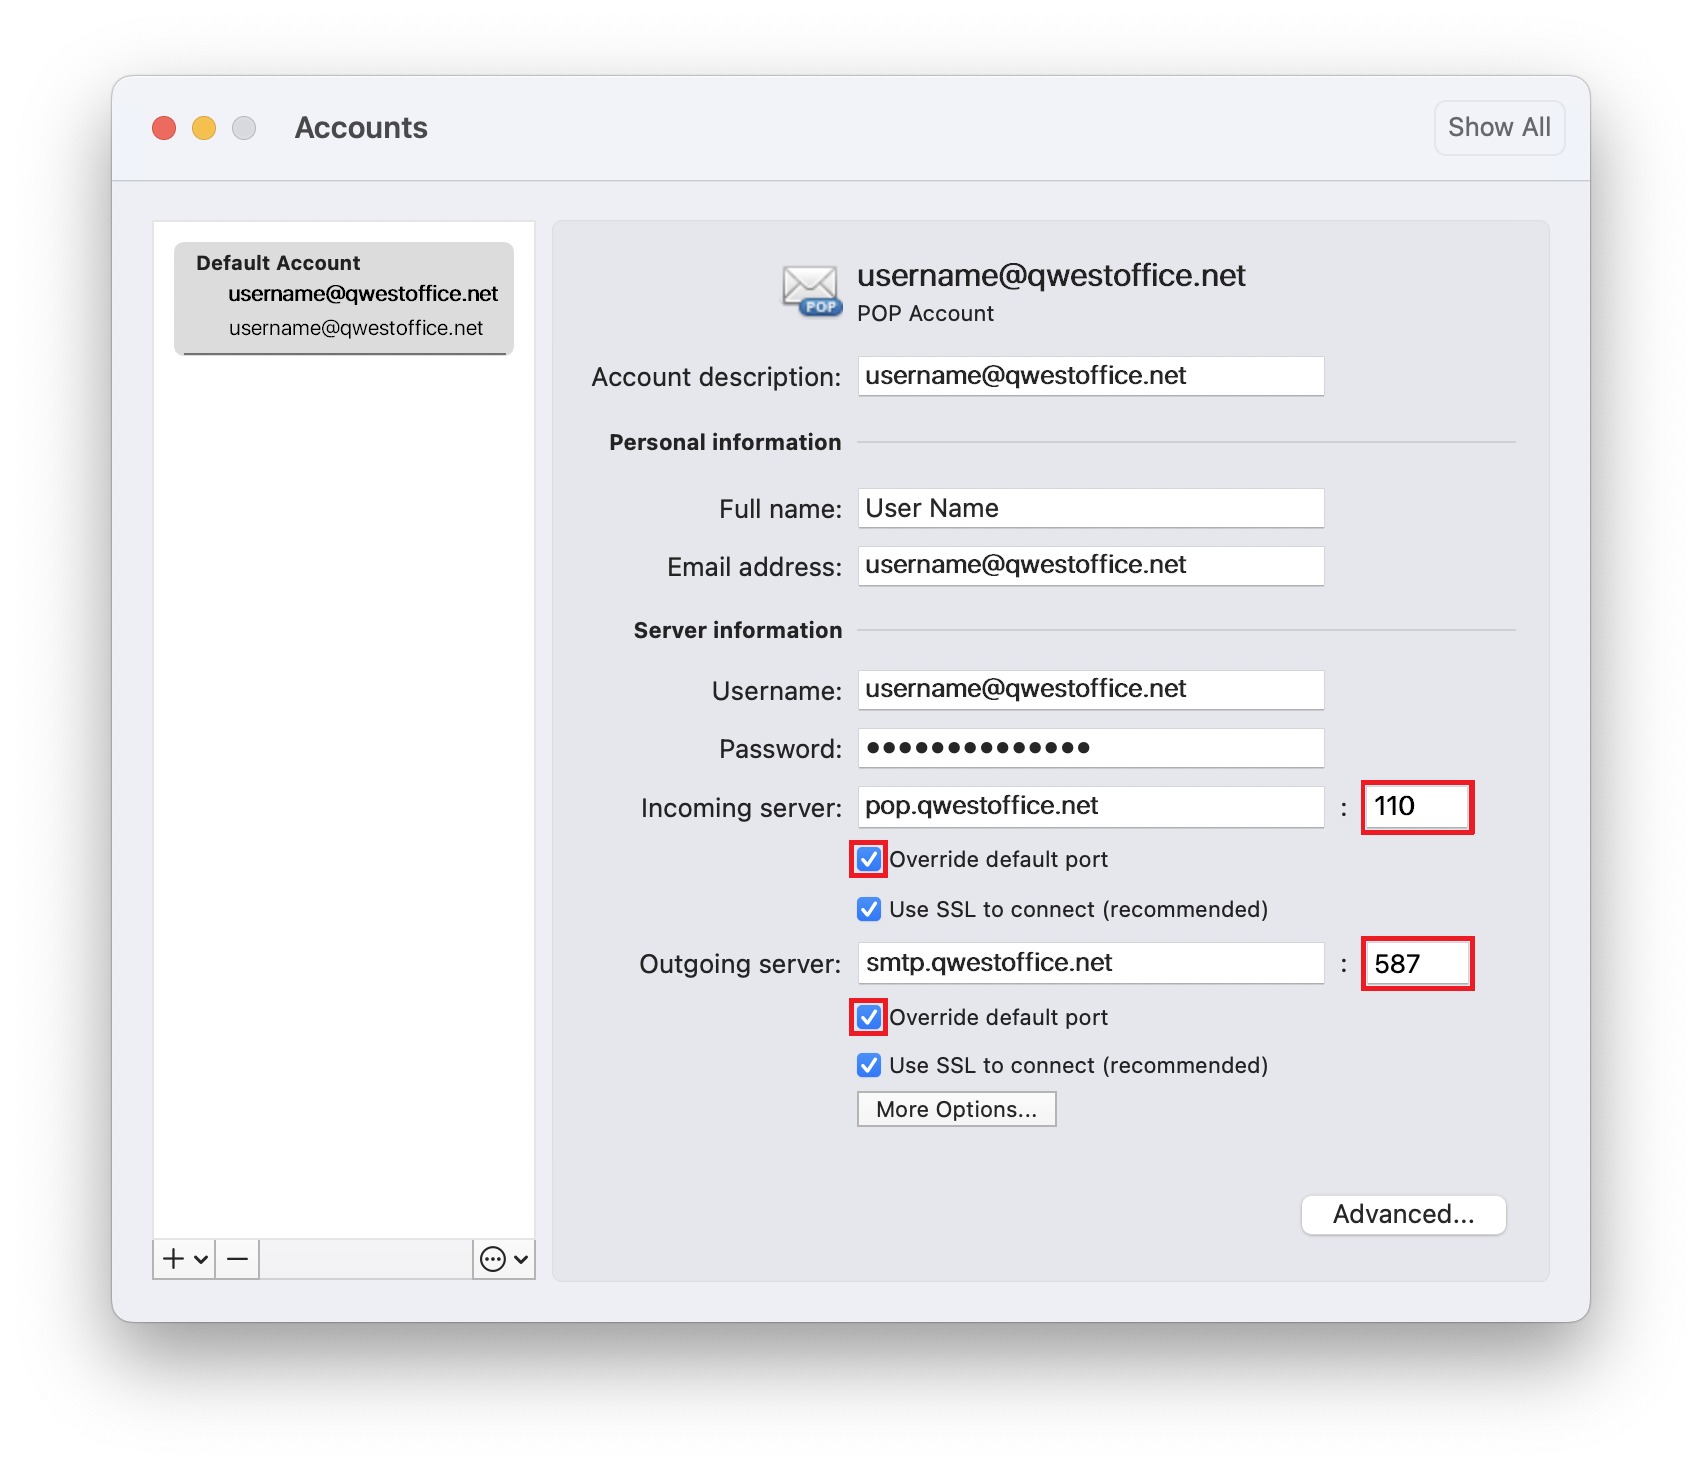Click the minus remove account icon
This screenshot has width=1702, height=1470.
237,1259
